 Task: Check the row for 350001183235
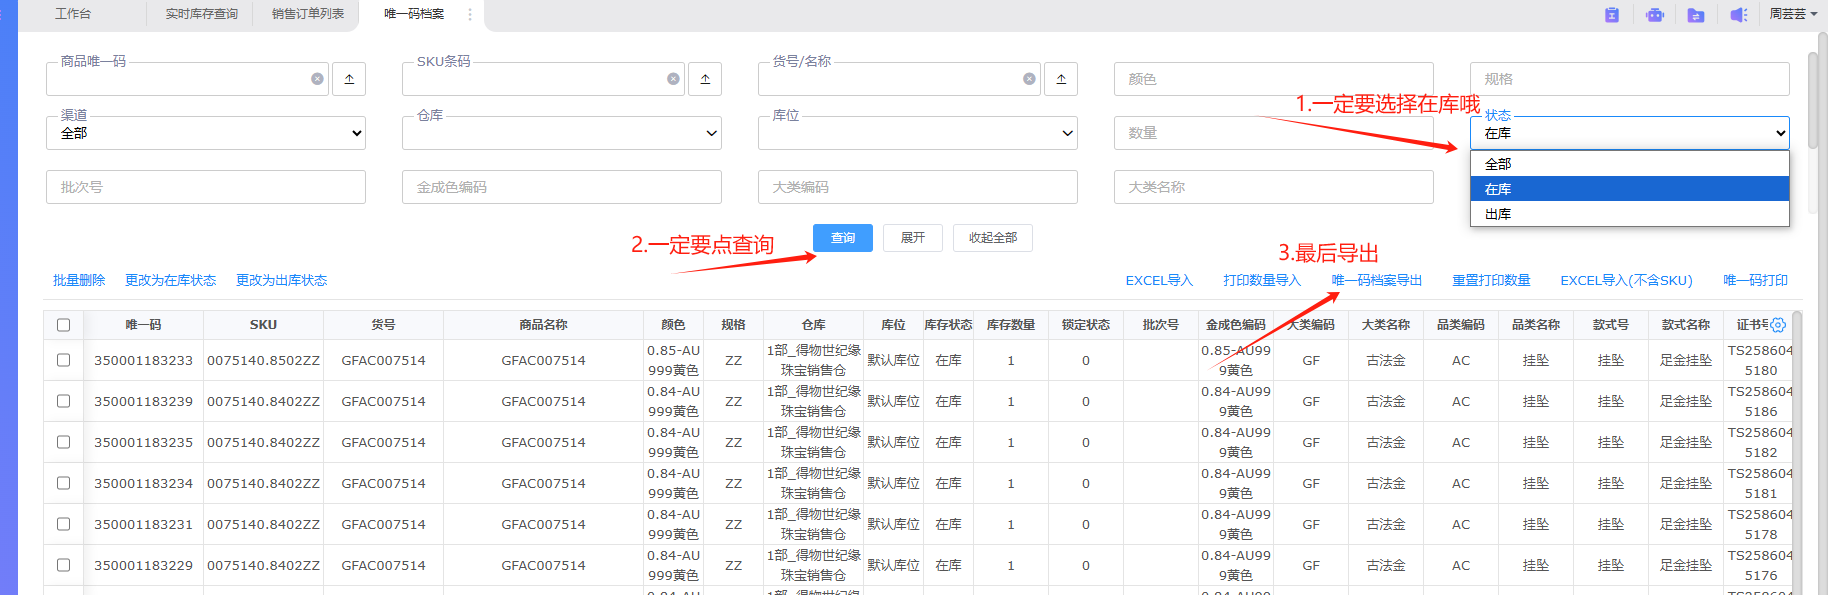click(64, 442)
